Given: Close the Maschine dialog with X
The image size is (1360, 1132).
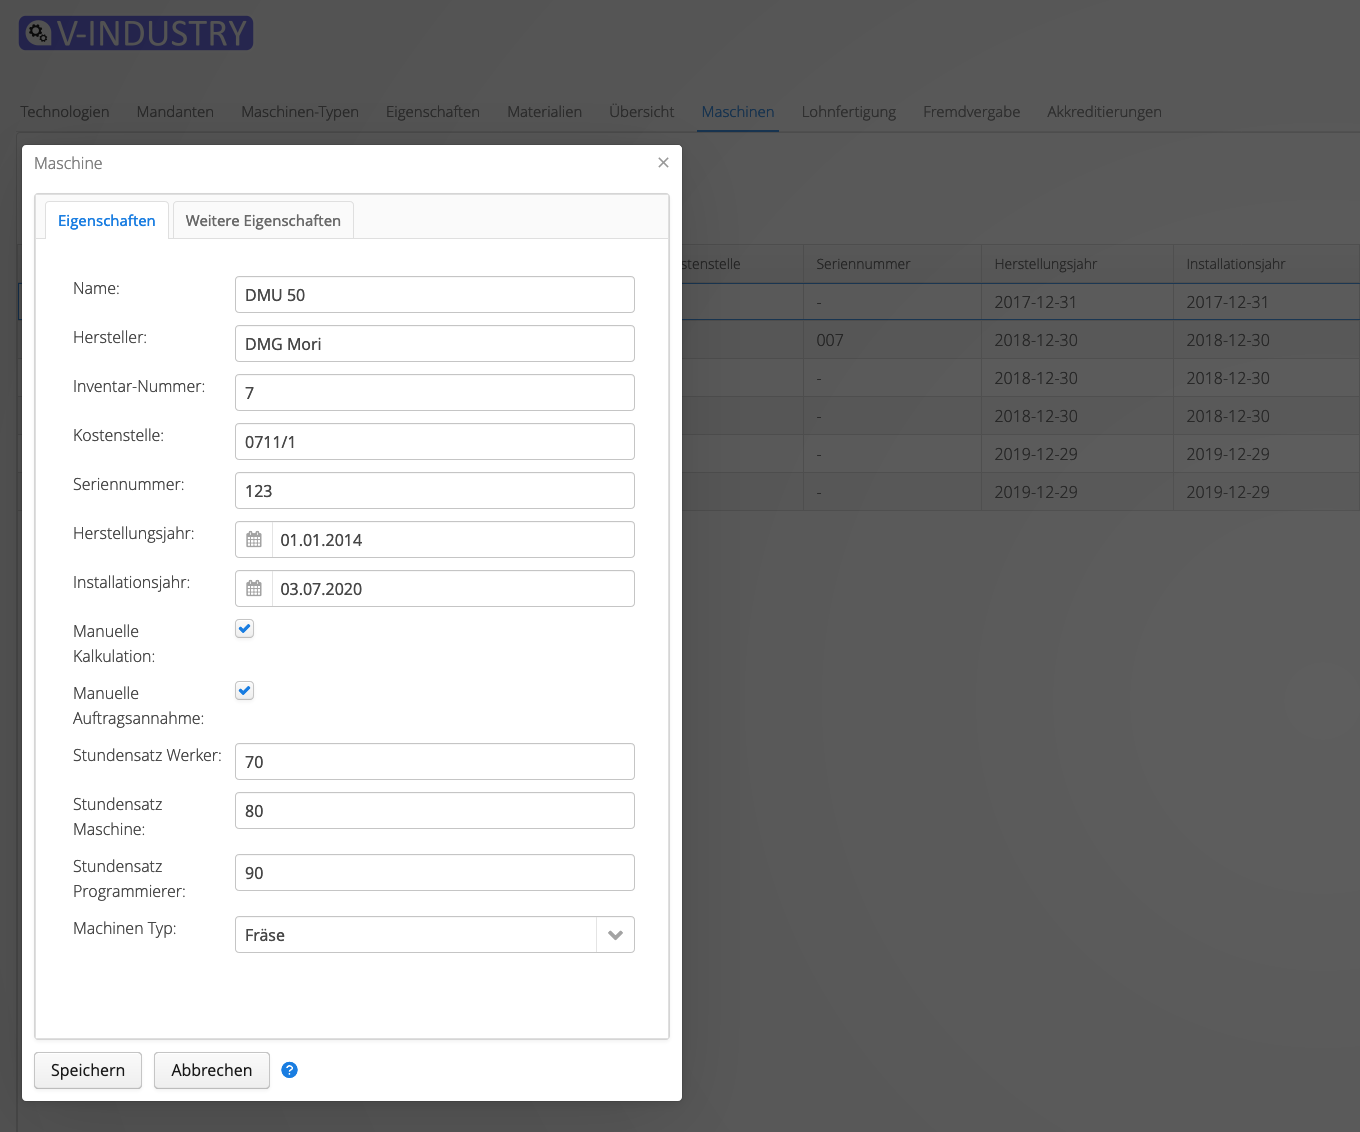Looking at the screenshot, I should point(663,162).
